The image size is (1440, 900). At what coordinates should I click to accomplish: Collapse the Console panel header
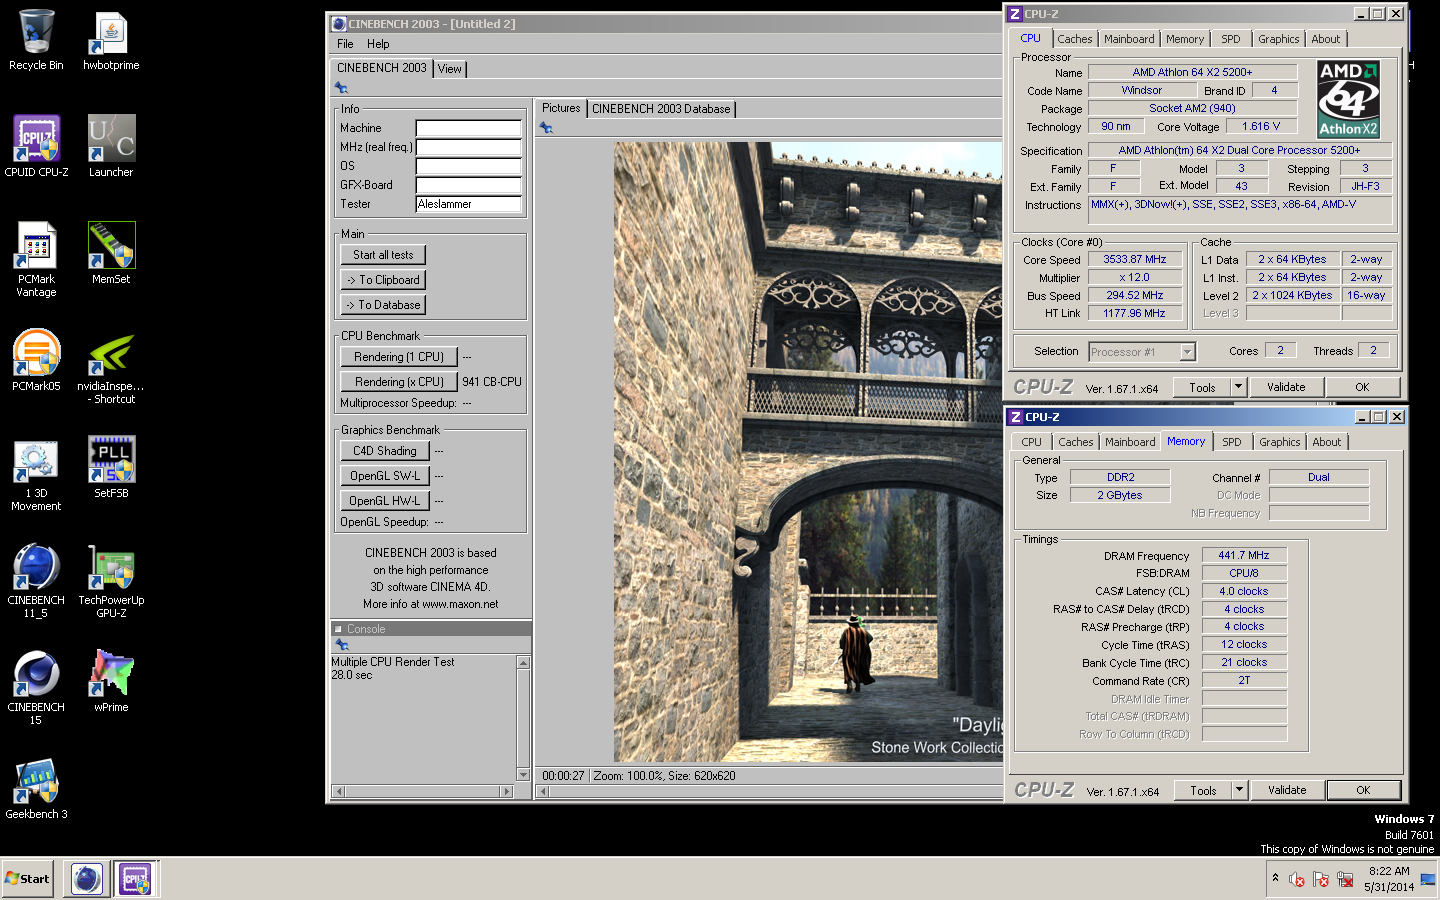coord(338,629)
